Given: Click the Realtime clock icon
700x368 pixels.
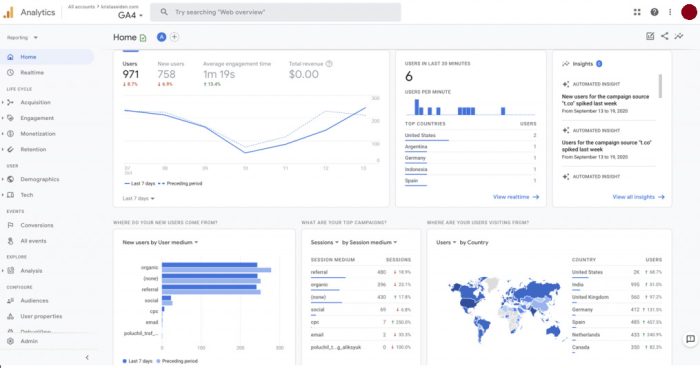Looking at the screenshot, I should (x=11, y=72).
